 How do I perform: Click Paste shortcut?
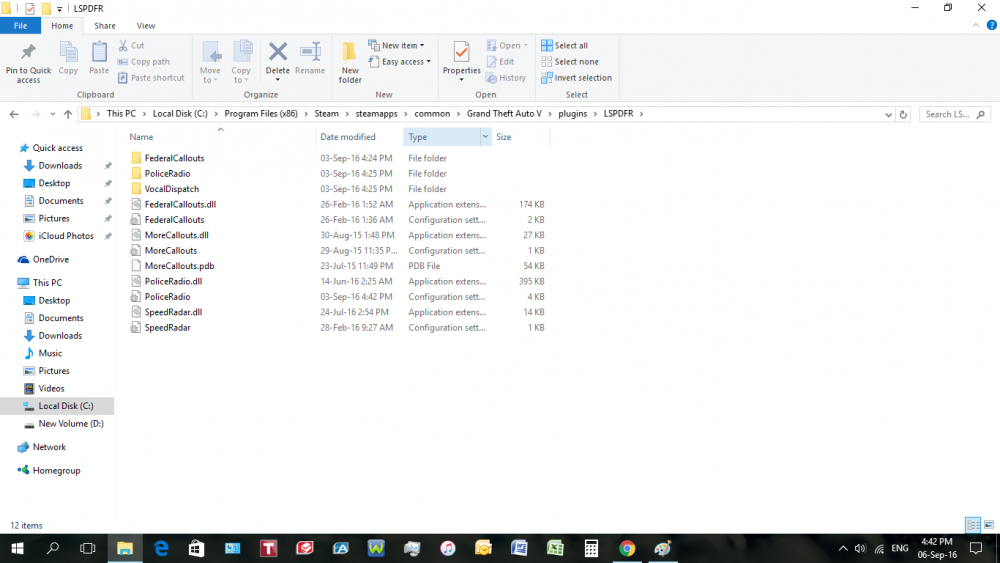coord(151,78)
